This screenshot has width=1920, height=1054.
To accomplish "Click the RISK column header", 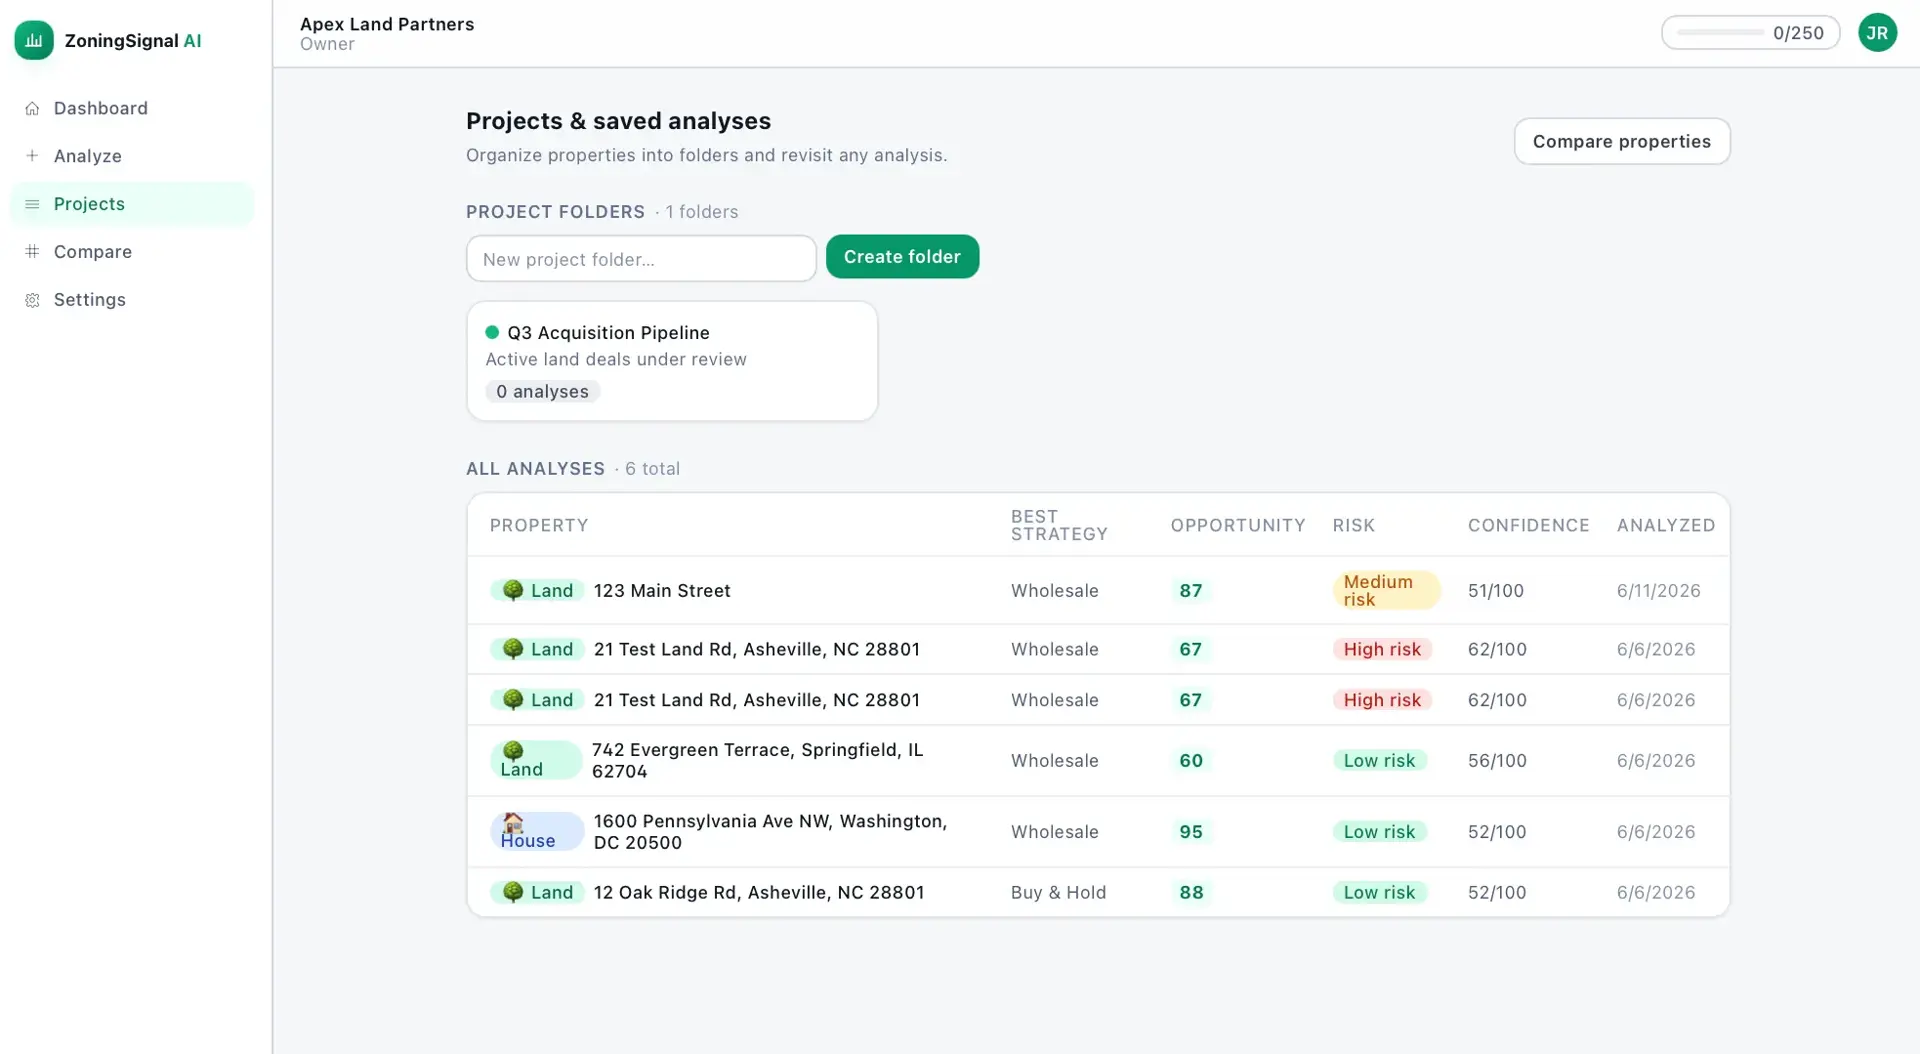I will tap(1354, 525).
